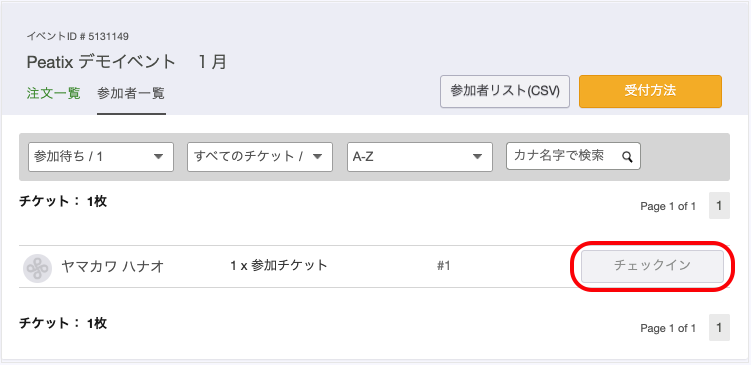
Task: Go to page 1 in top pagination
Action: pos(719,205)
